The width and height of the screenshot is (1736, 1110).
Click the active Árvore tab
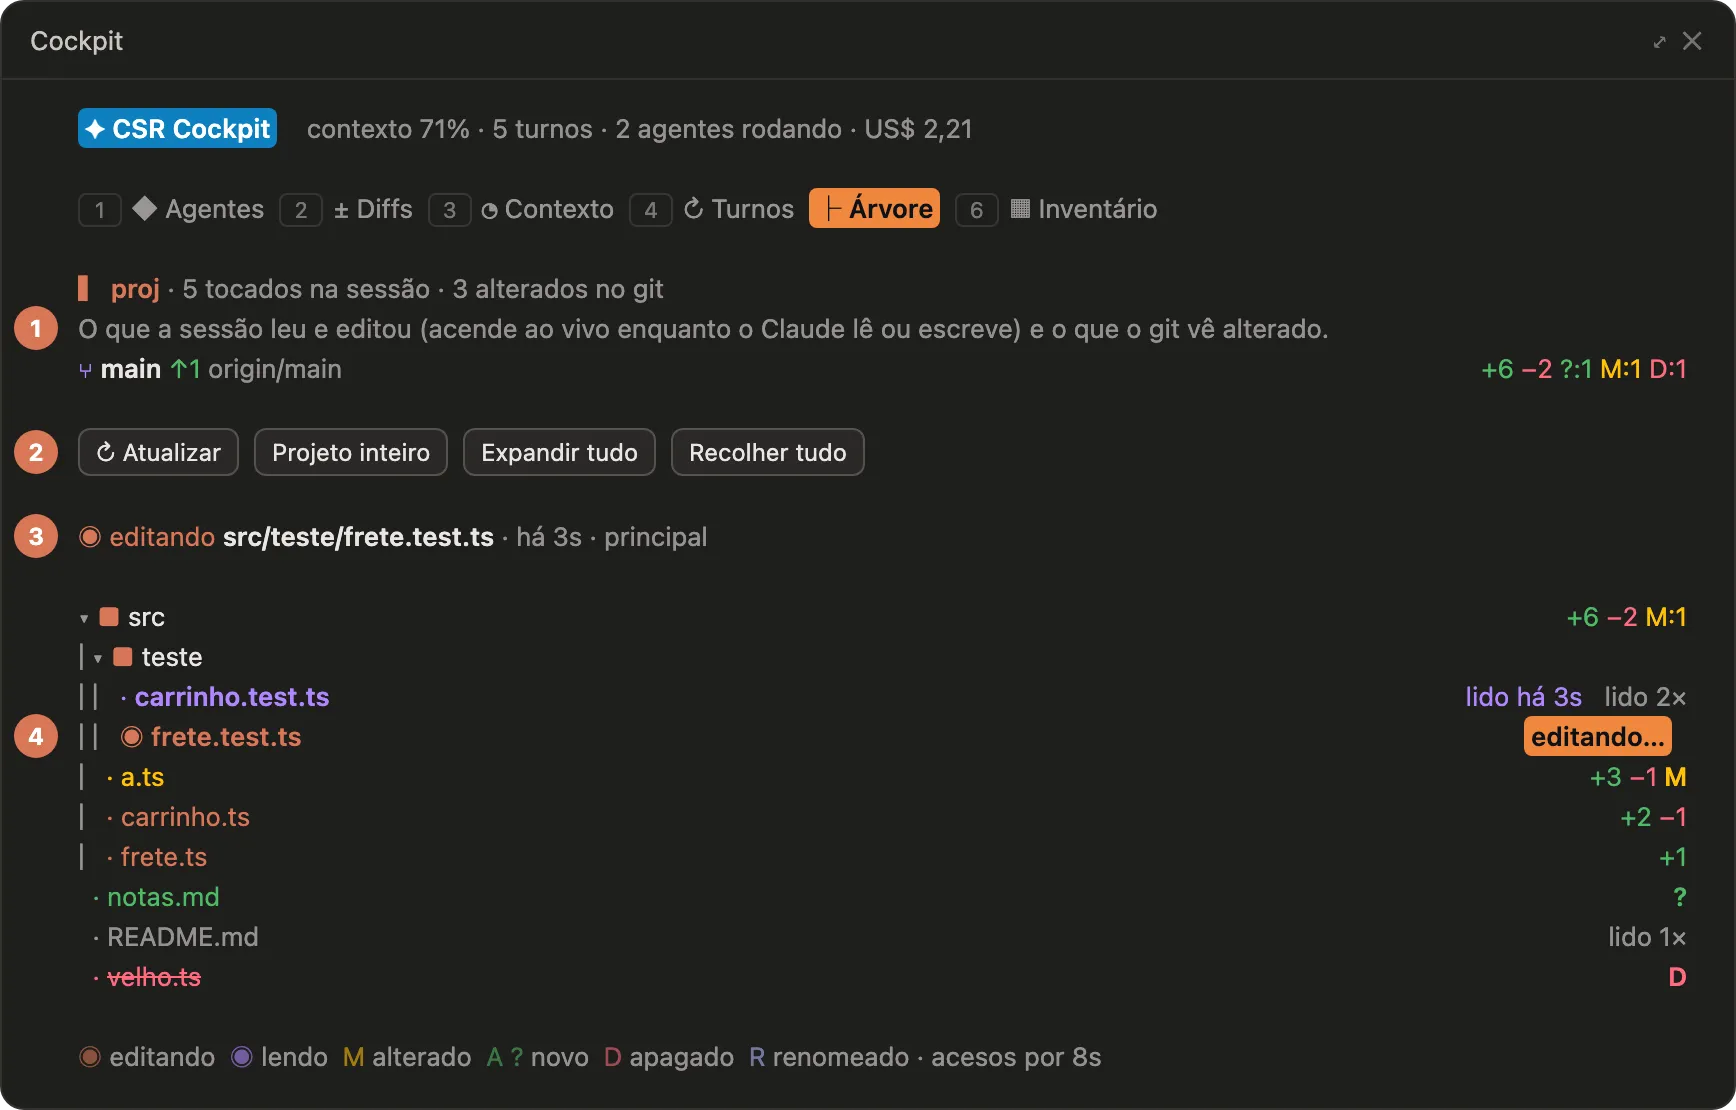(874, 209)
